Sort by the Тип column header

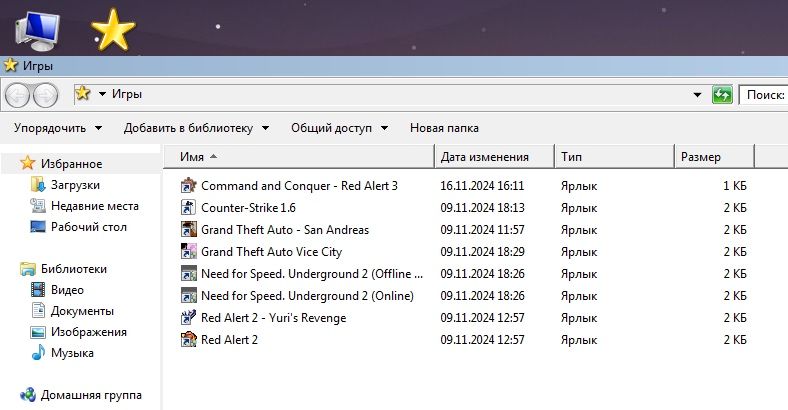[x=615, y=157]
